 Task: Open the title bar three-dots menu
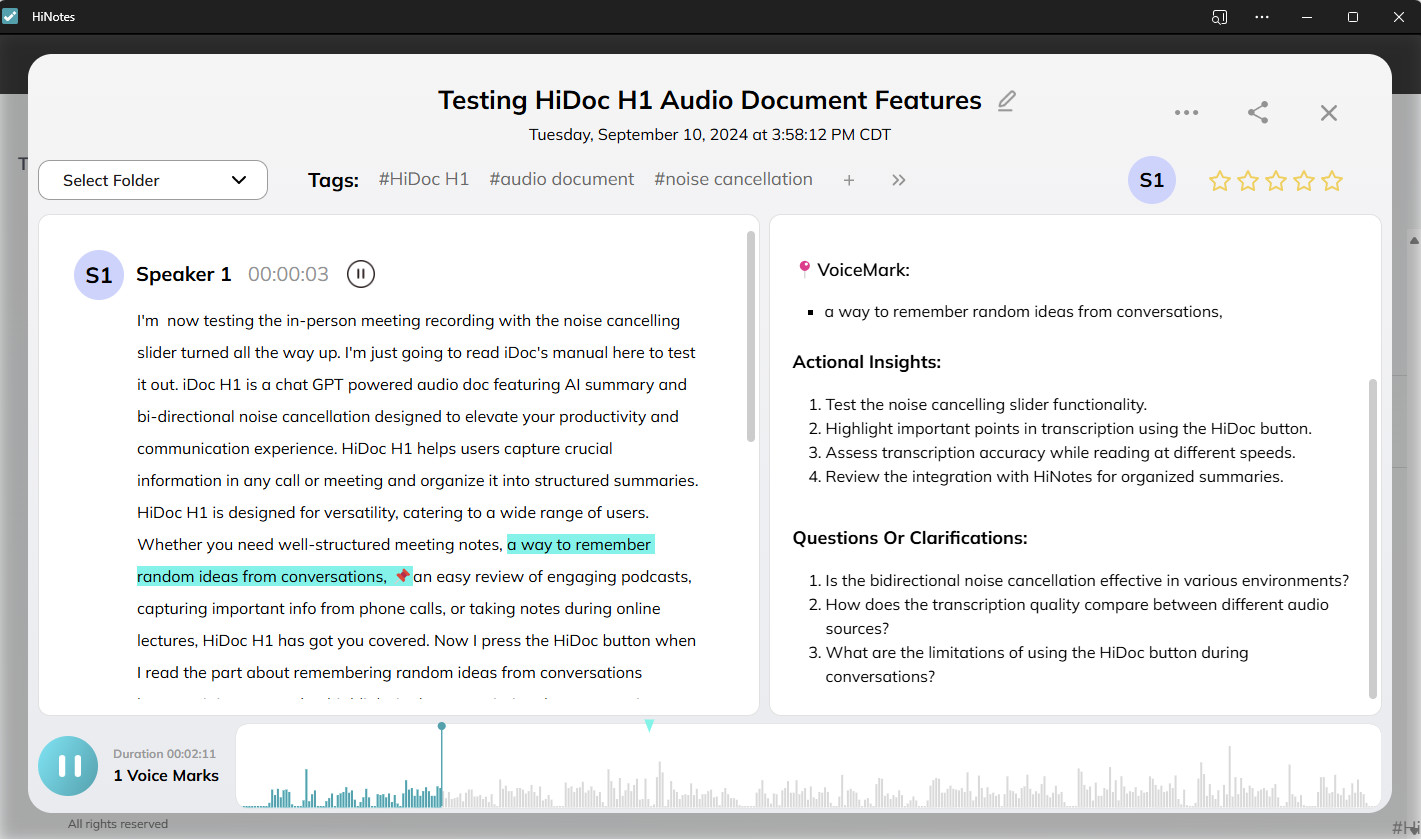tap(1262, 17)
